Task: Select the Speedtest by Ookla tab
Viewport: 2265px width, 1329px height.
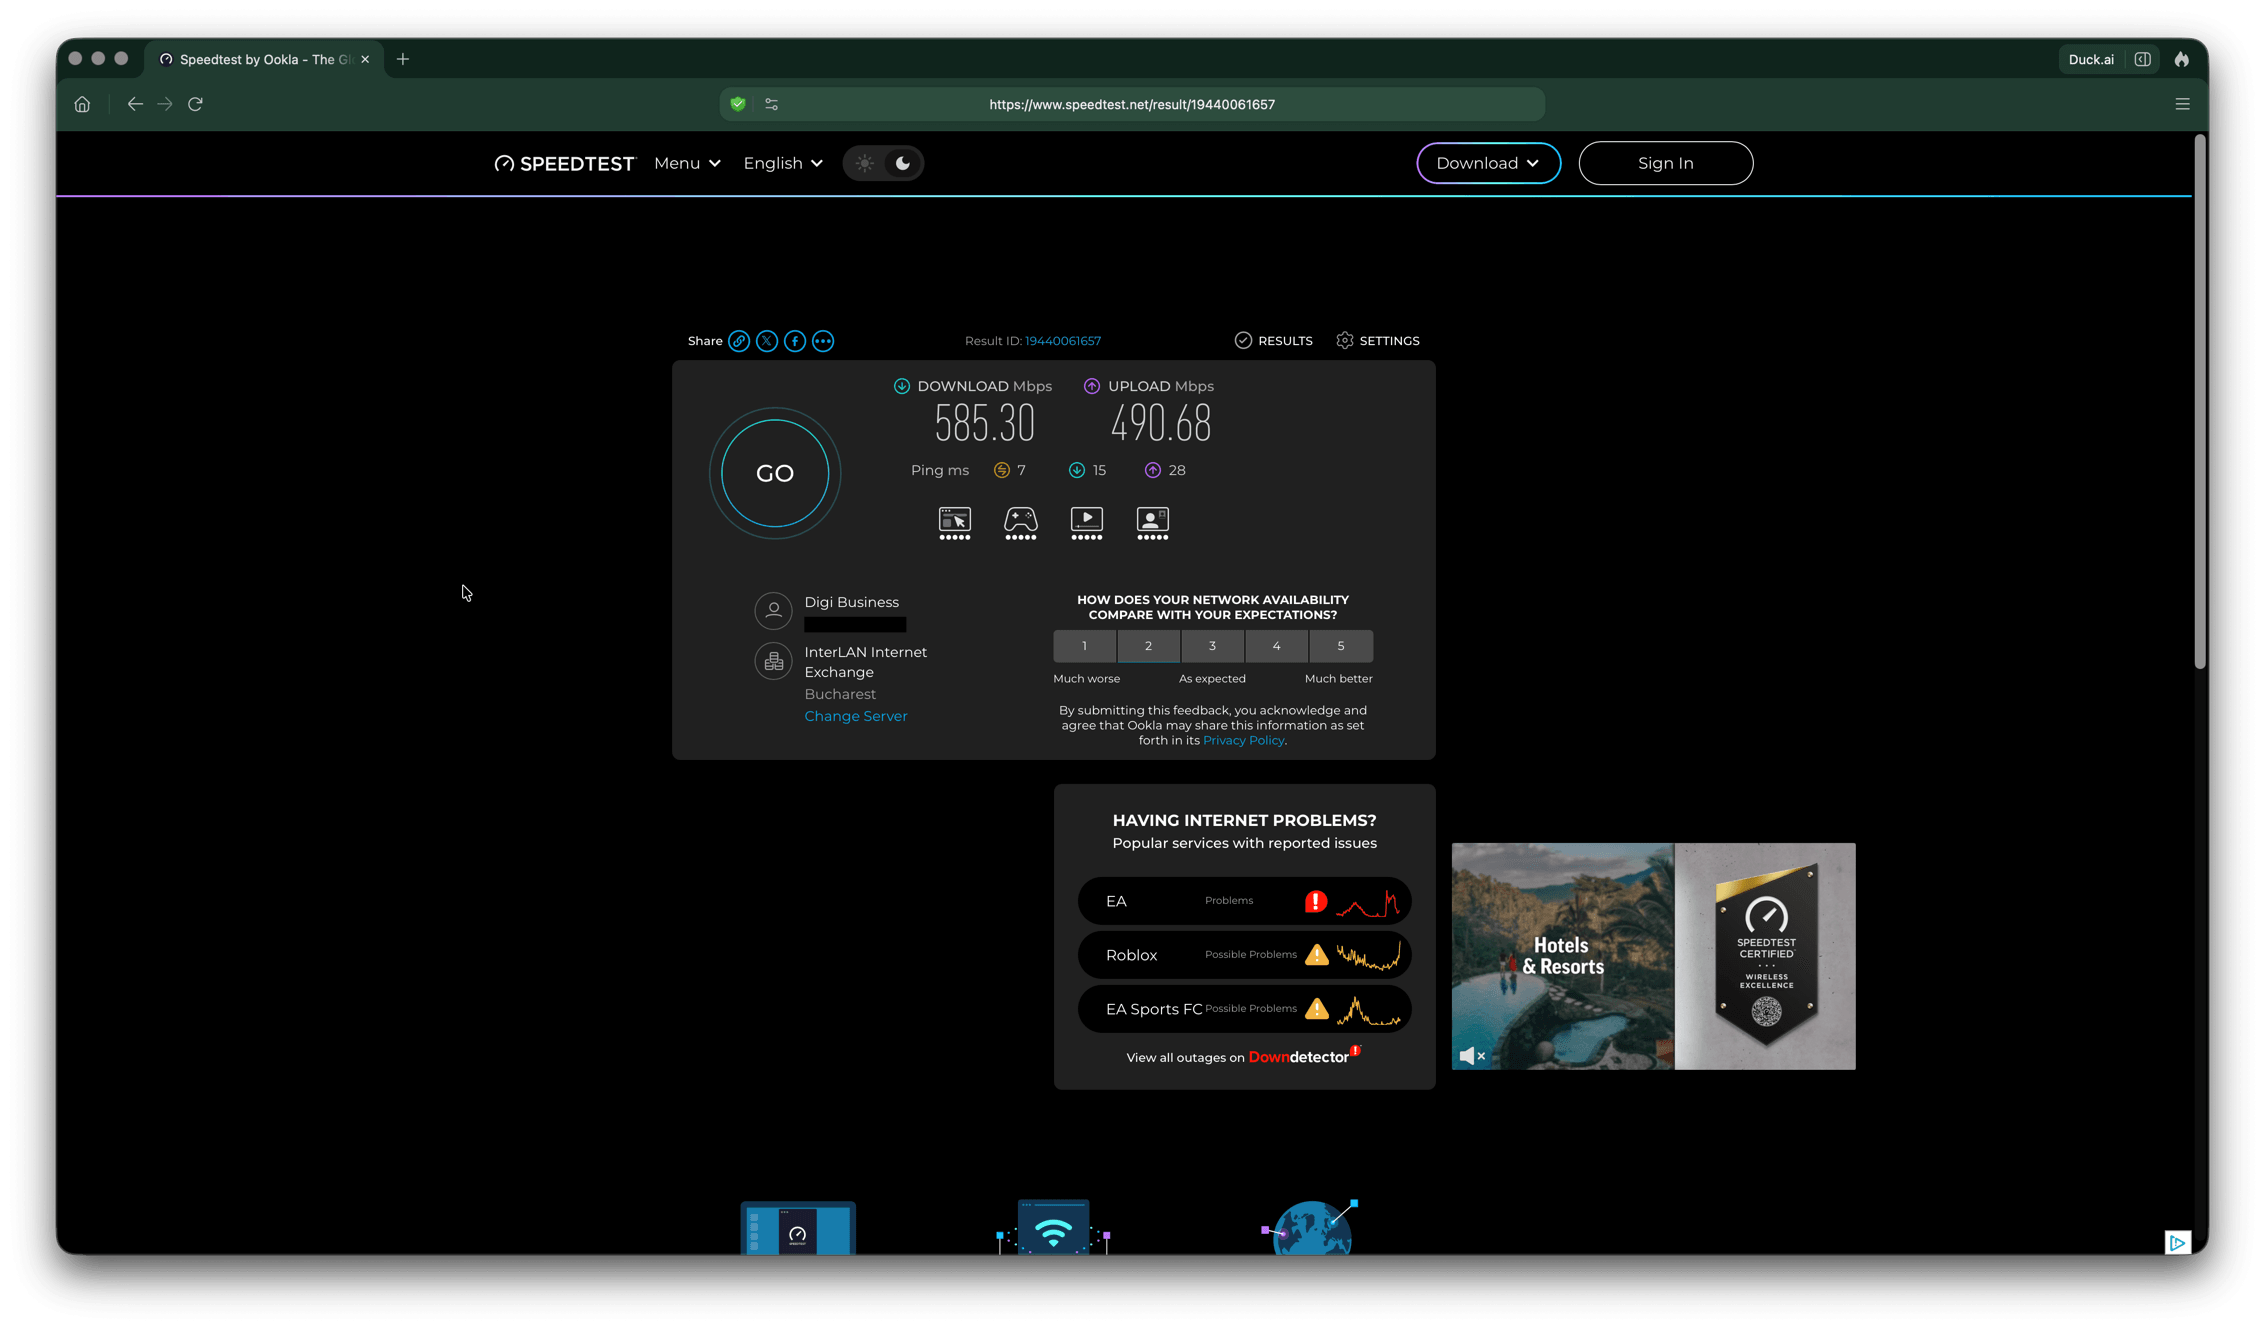Action: pos(263,59)
